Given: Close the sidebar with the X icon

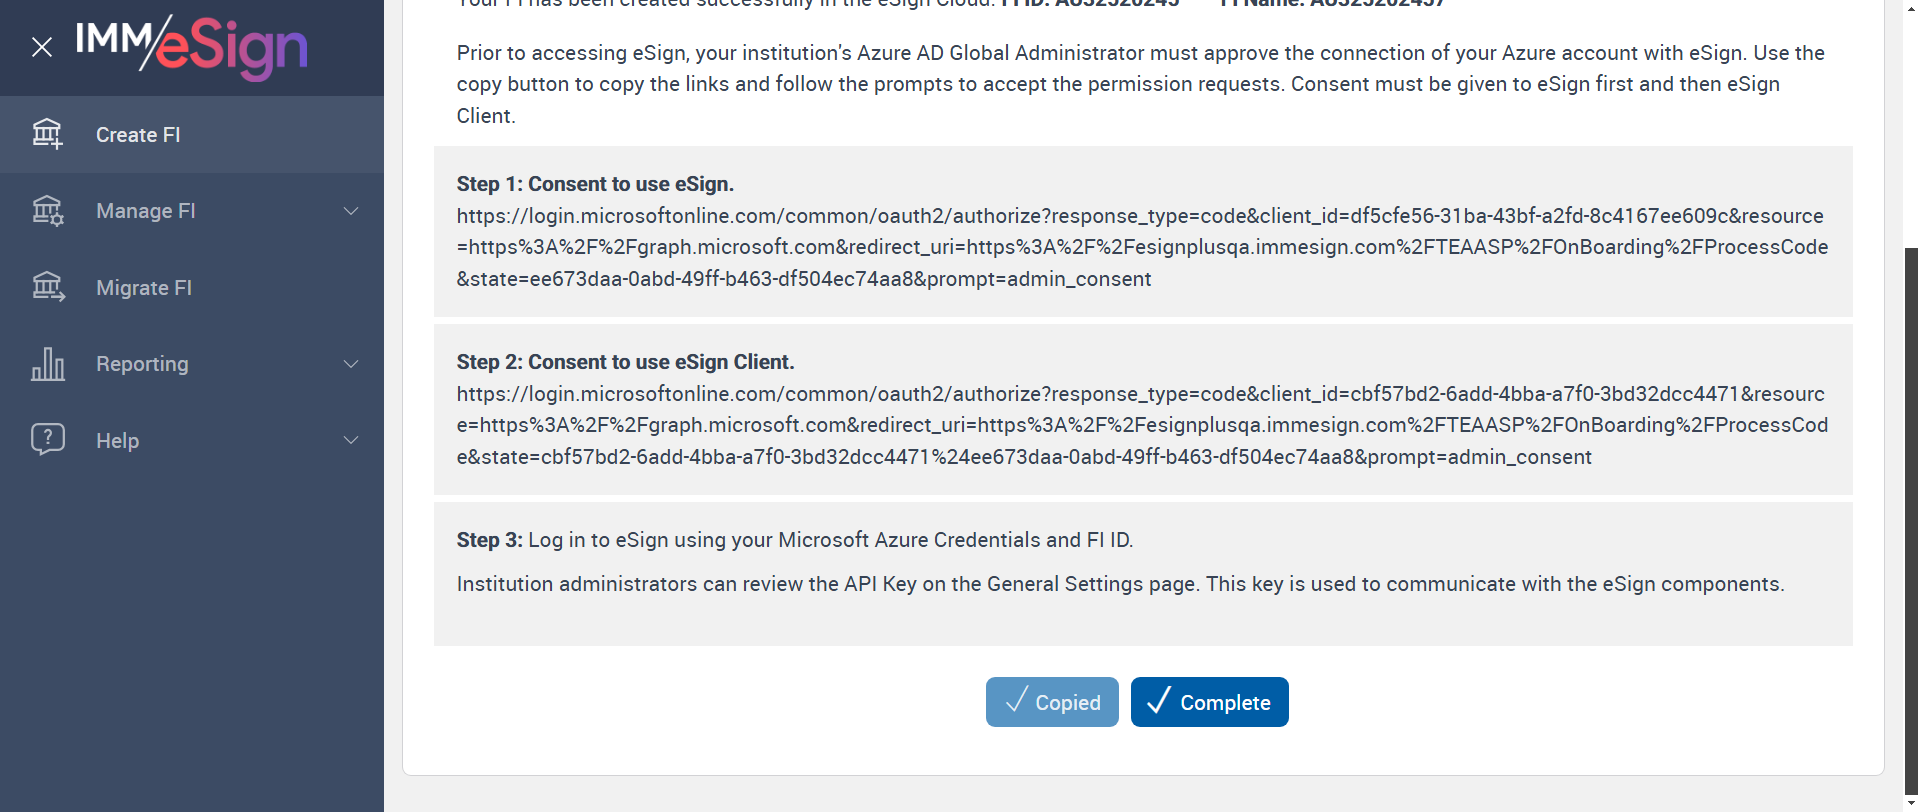Looking at the screenshot, I should pos(42,47).
